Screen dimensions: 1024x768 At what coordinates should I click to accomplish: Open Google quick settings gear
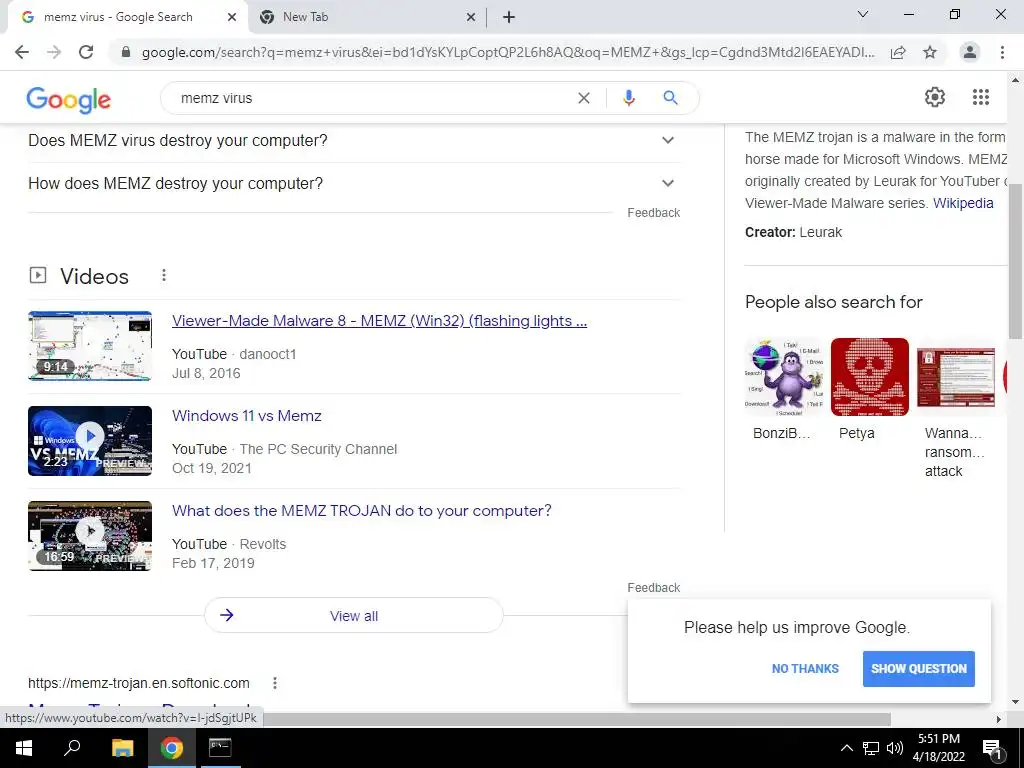click(x=935, y=97)
